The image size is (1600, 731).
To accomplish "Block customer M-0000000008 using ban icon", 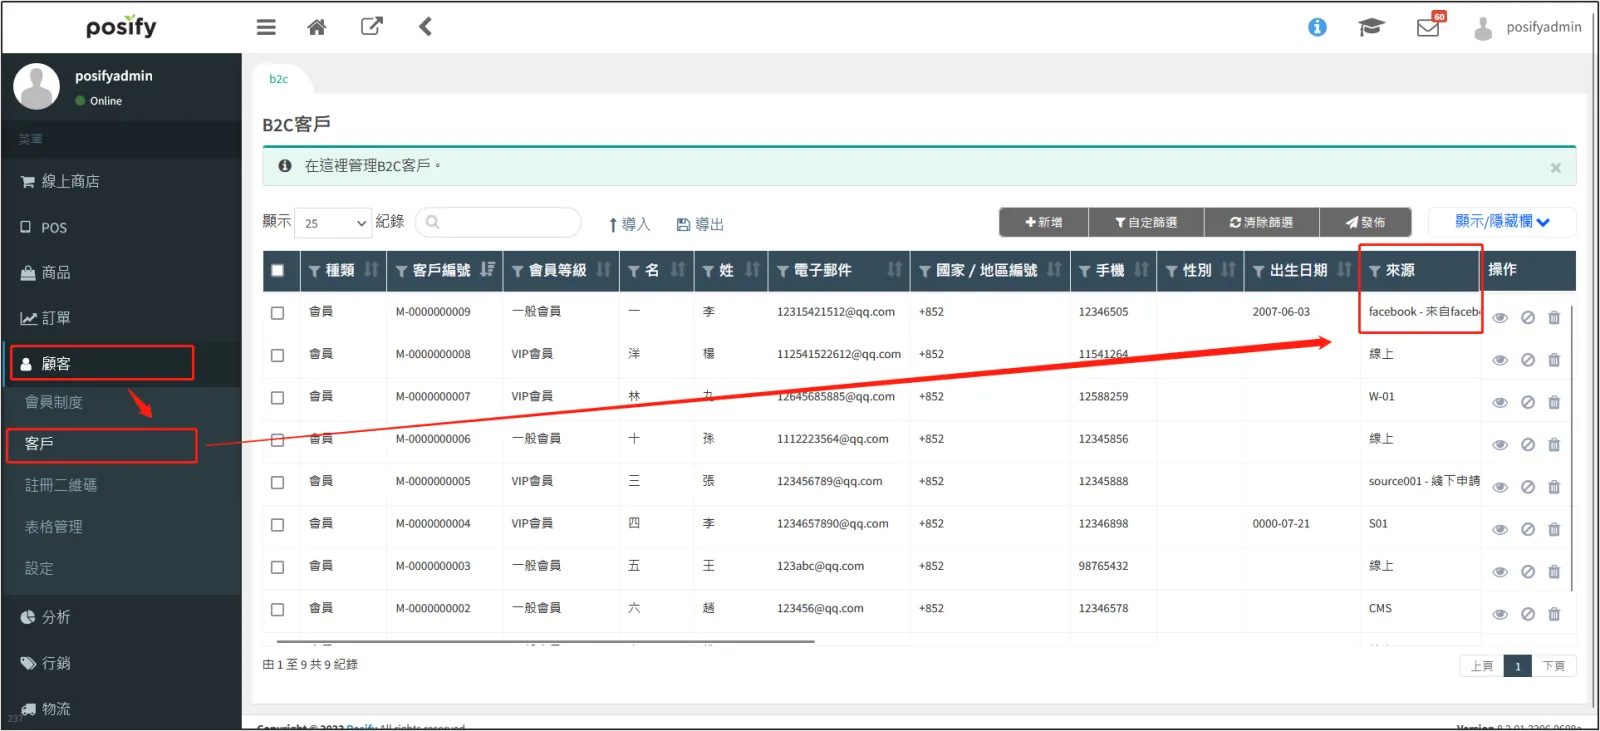I will (1528, 360).
